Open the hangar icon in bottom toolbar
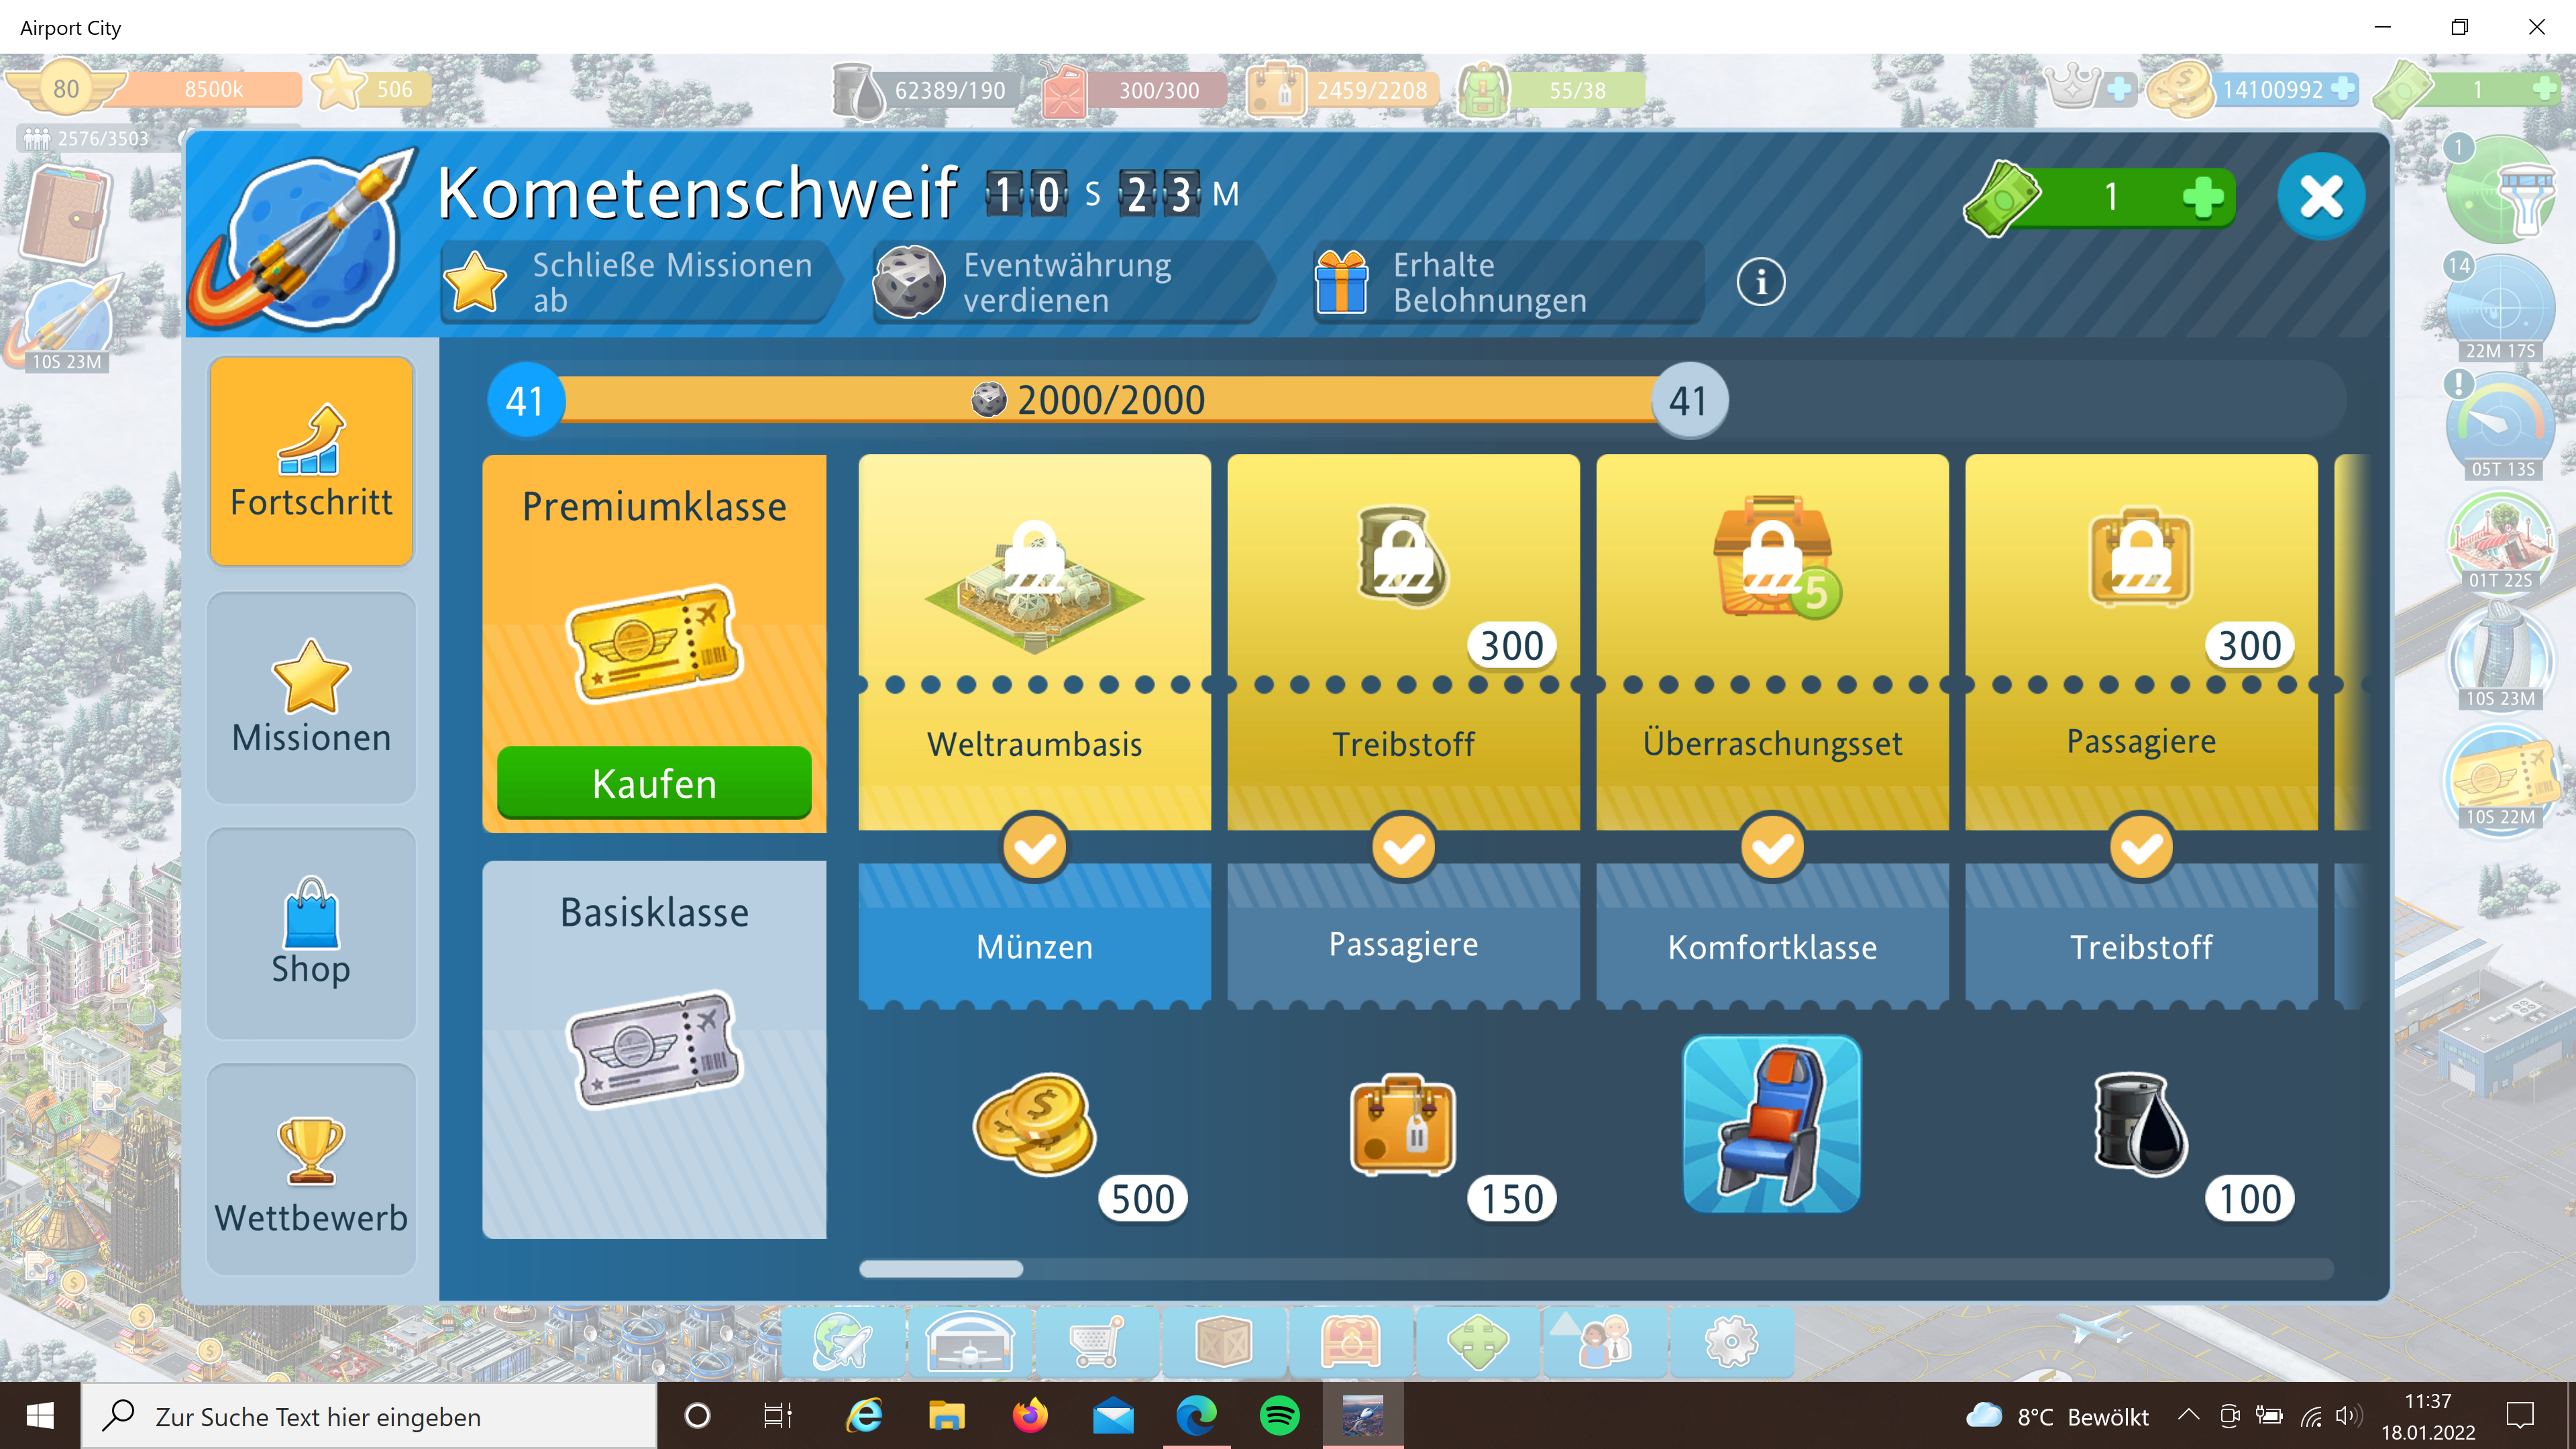 (x=969, y=1342)
